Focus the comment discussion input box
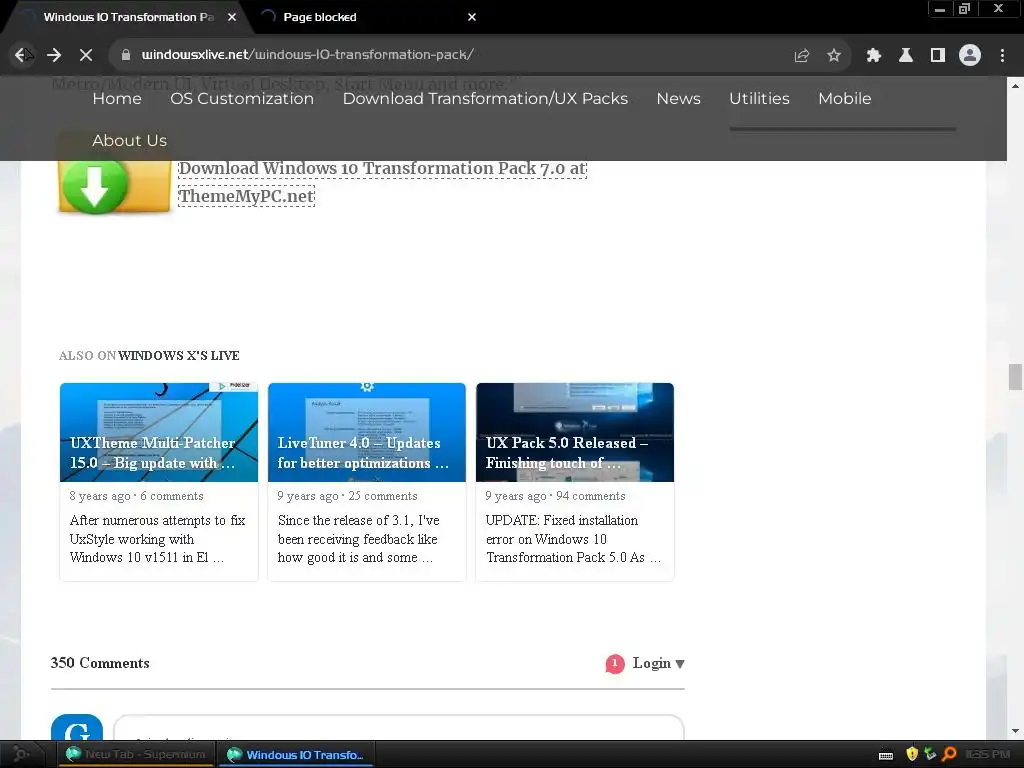Screen dimensions: 1024x768 click(399, 728)
